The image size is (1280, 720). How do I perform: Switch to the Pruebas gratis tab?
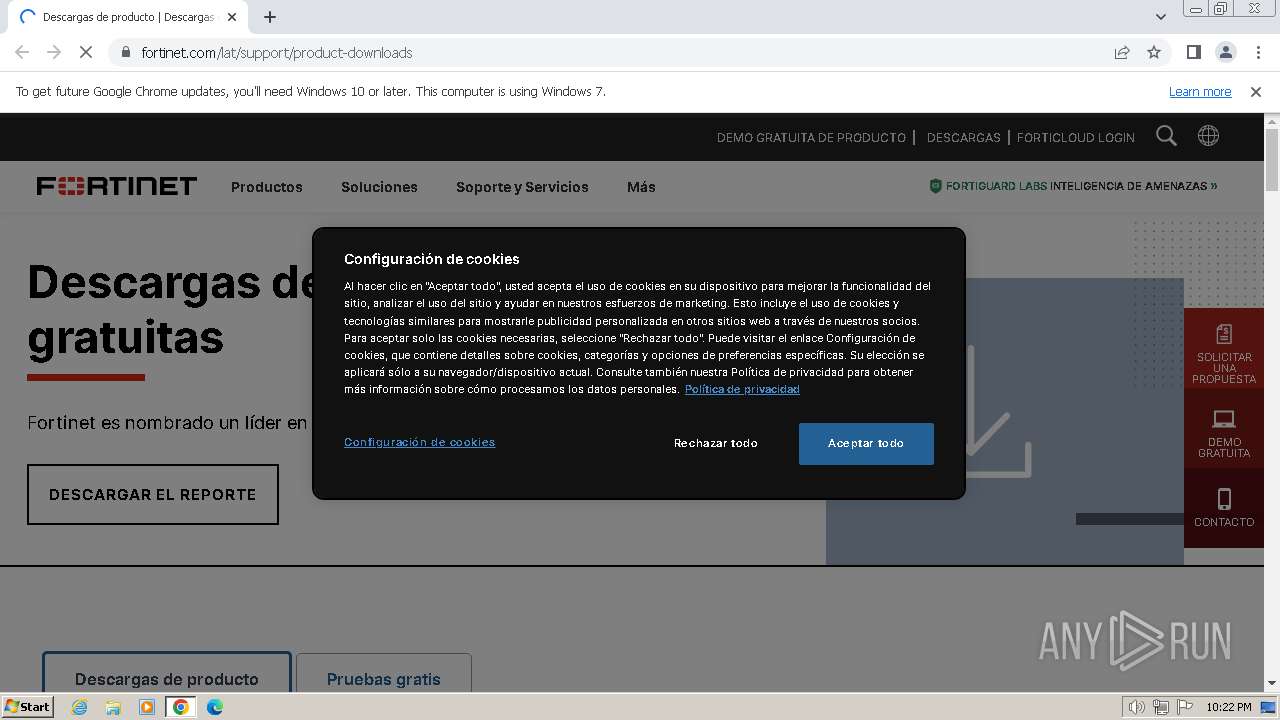384,673
